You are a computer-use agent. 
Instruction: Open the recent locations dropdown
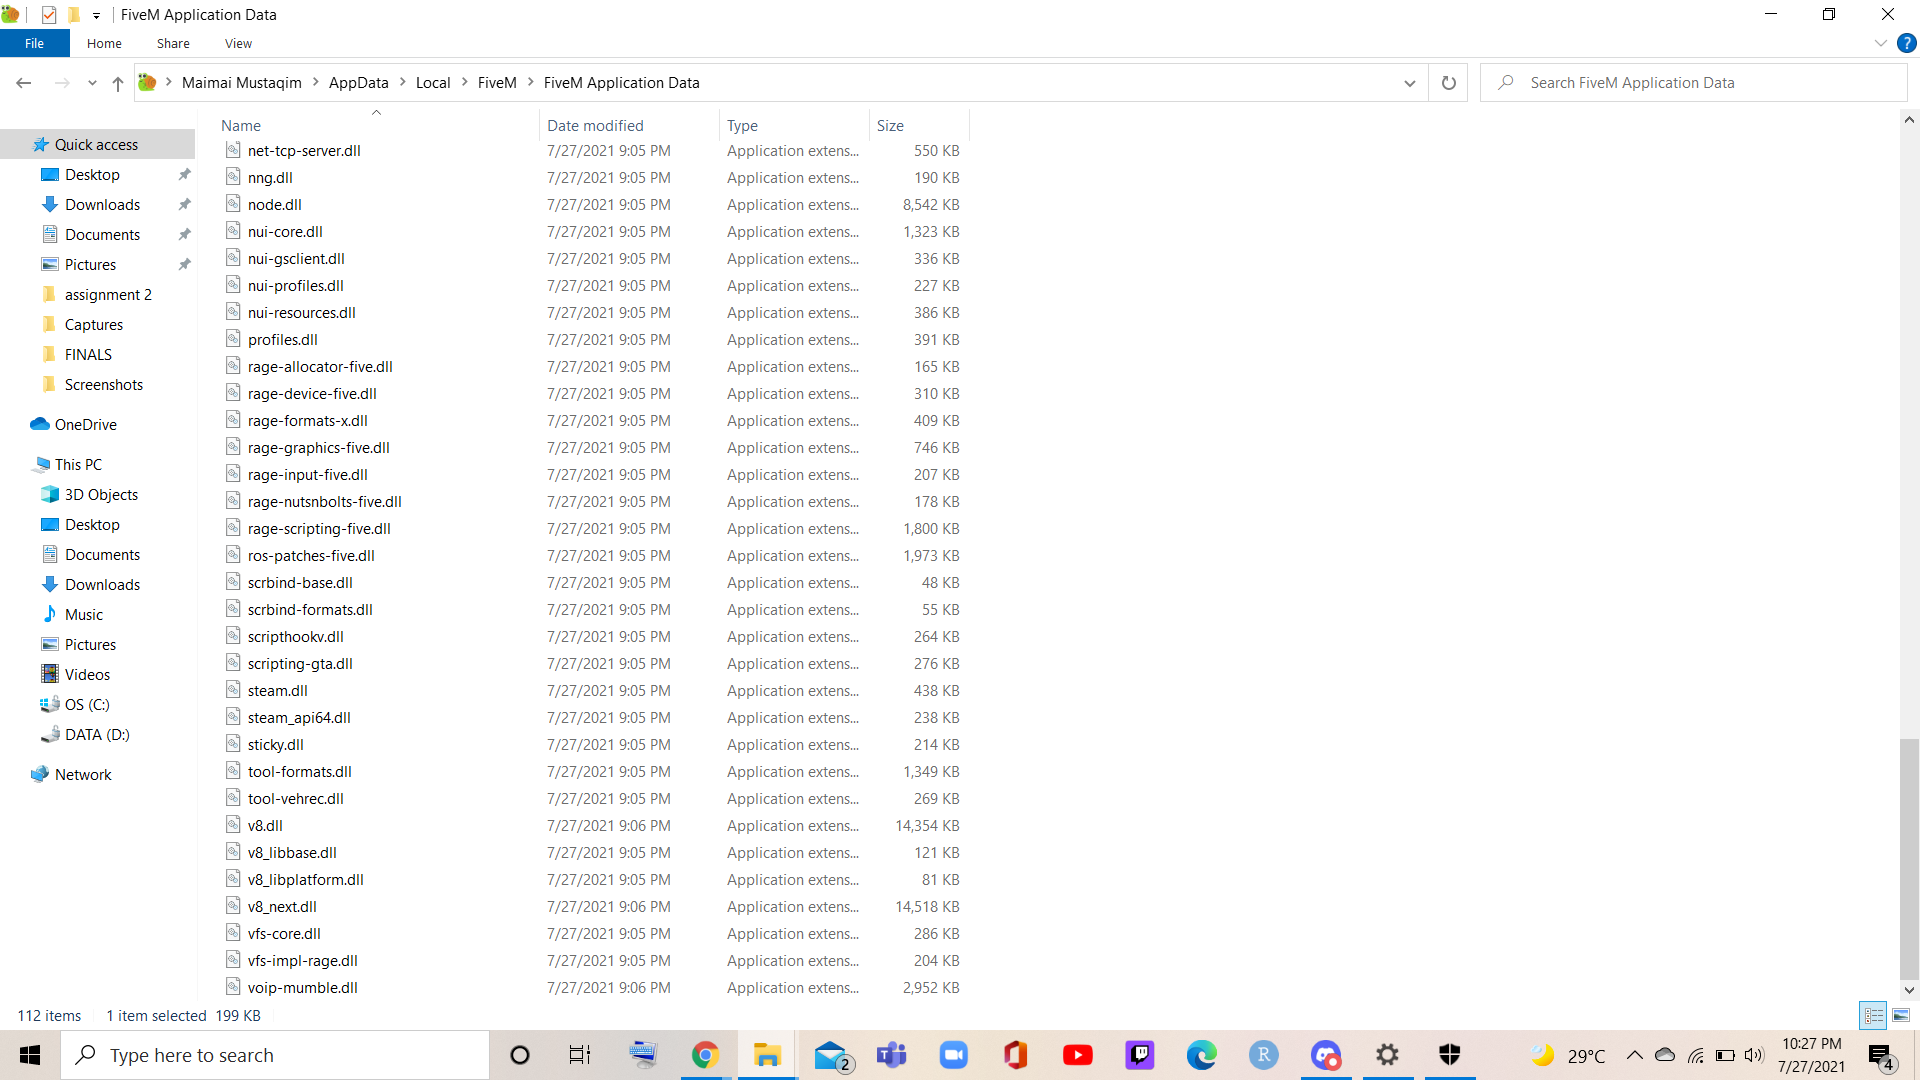(92, 83)
